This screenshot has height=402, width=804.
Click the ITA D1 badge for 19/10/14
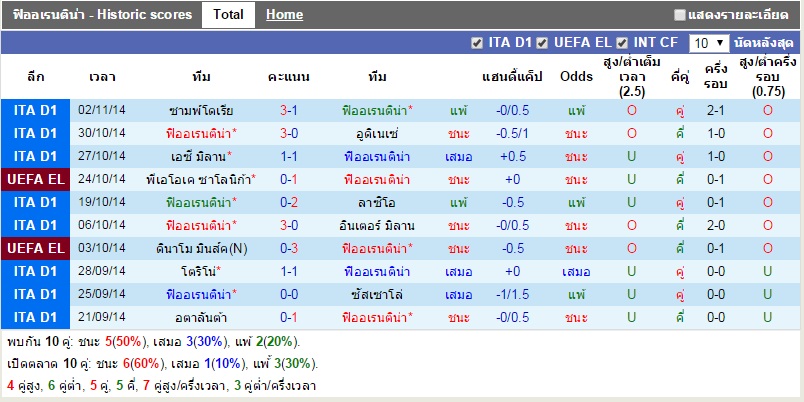[x=36, y=202]
